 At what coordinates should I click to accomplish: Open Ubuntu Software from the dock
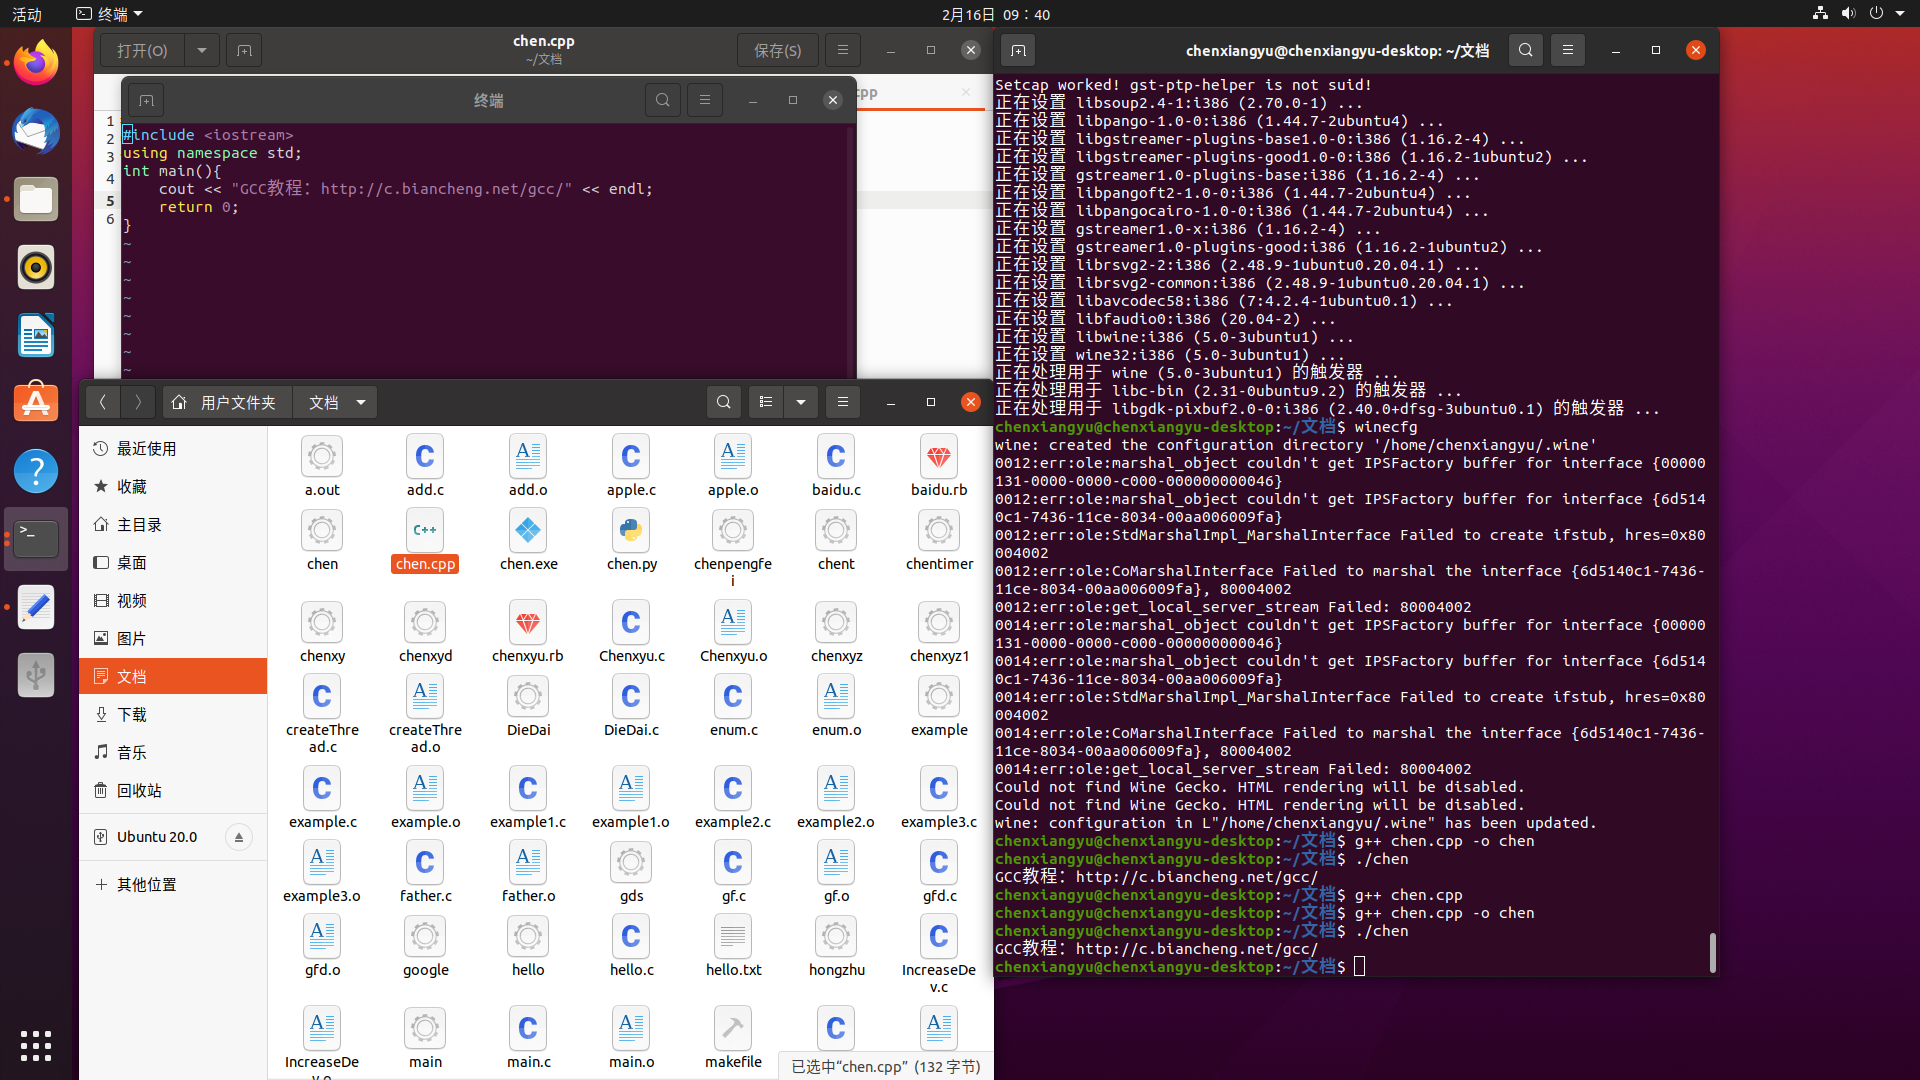(36, 403)
